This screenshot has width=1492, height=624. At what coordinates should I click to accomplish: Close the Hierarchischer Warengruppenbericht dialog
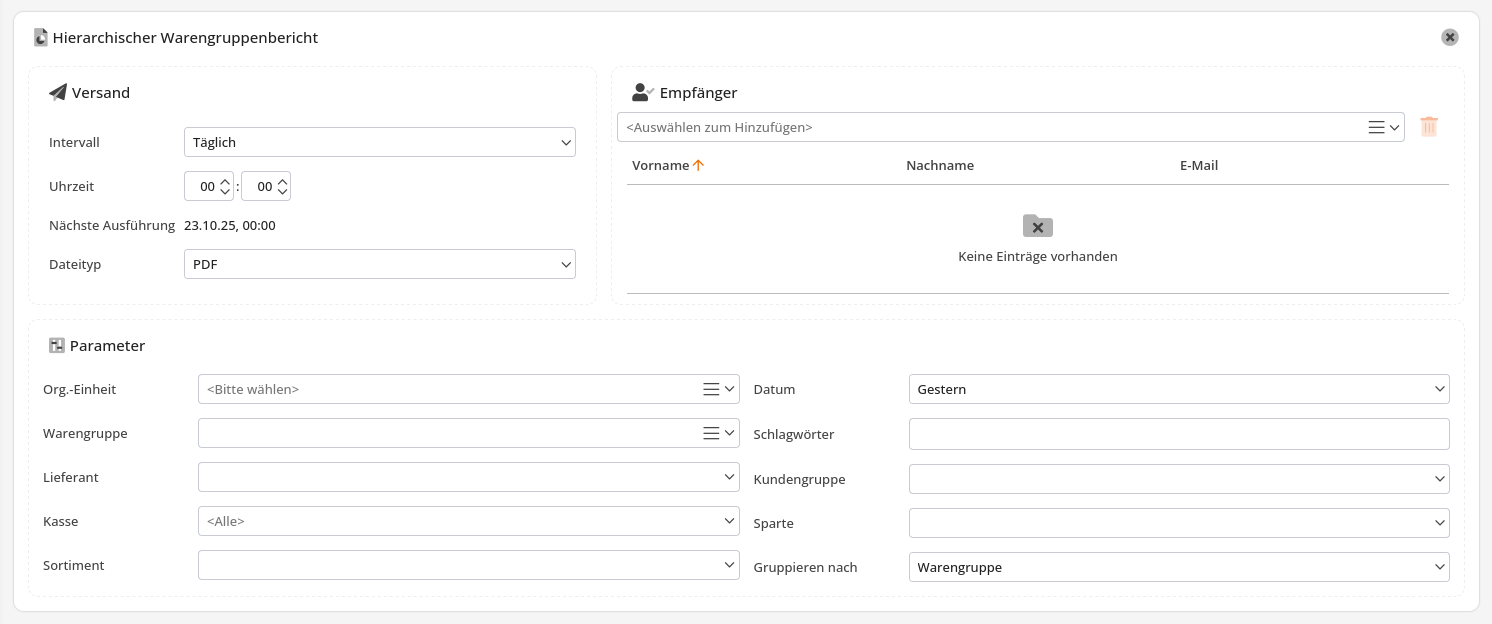pyautogui.click(x=1449, y=37)
